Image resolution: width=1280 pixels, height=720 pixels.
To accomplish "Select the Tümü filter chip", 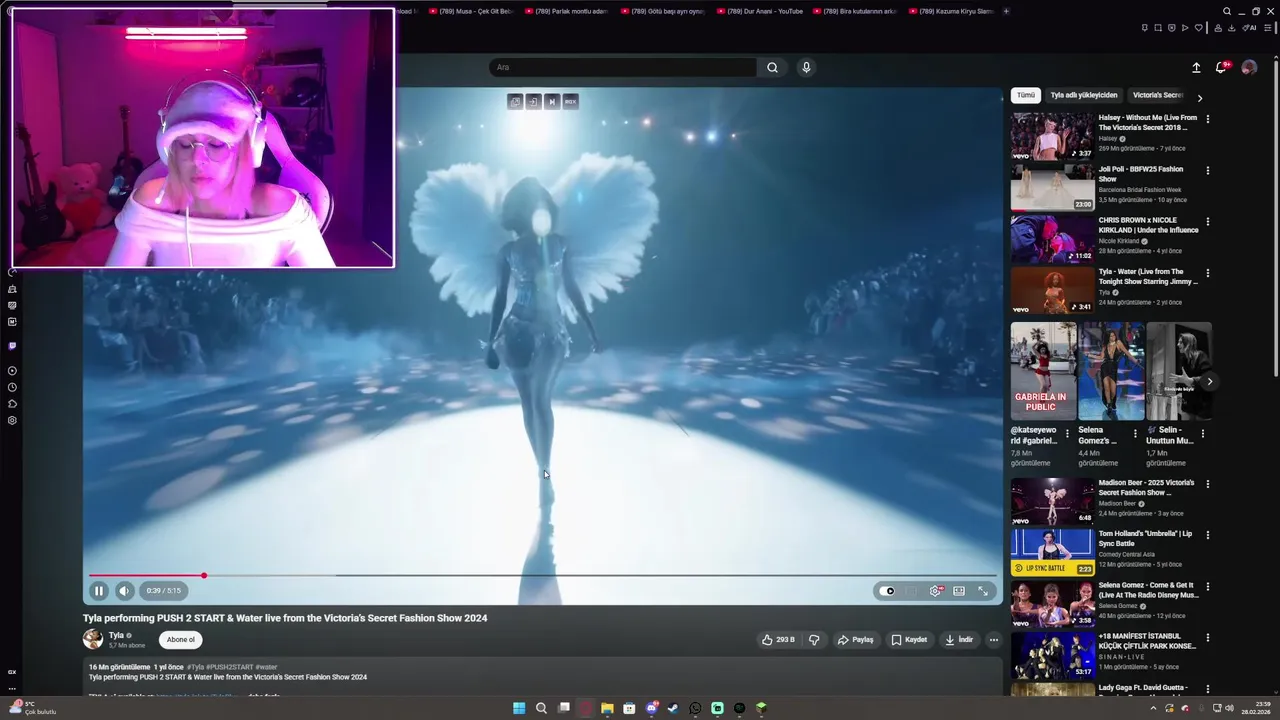I will pos(1026,95).
